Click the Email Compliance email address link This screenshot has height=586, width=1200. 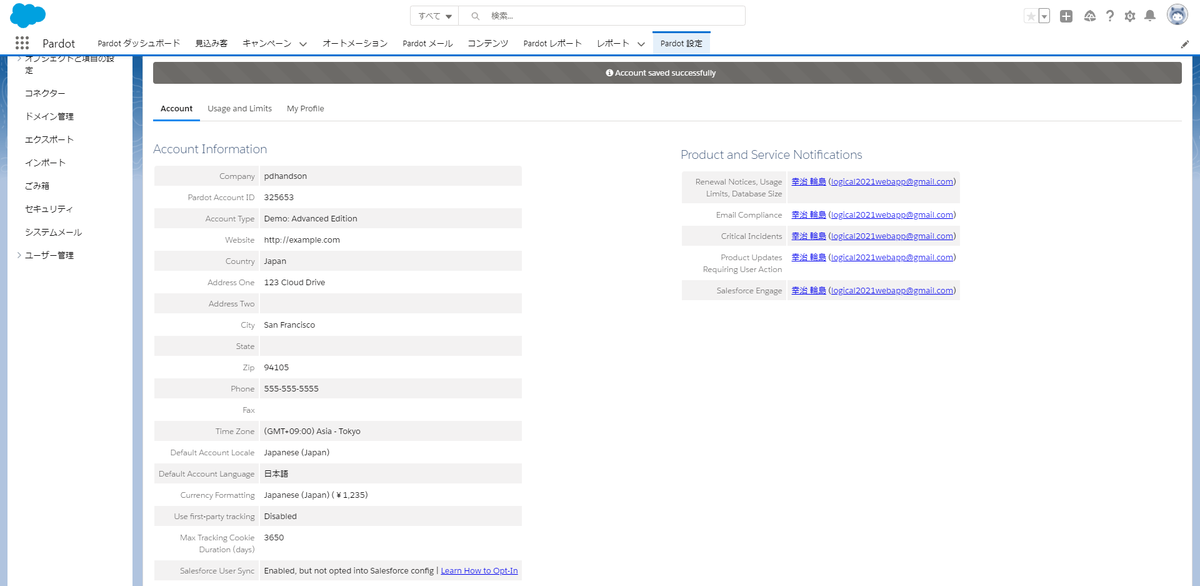(892, 214)
